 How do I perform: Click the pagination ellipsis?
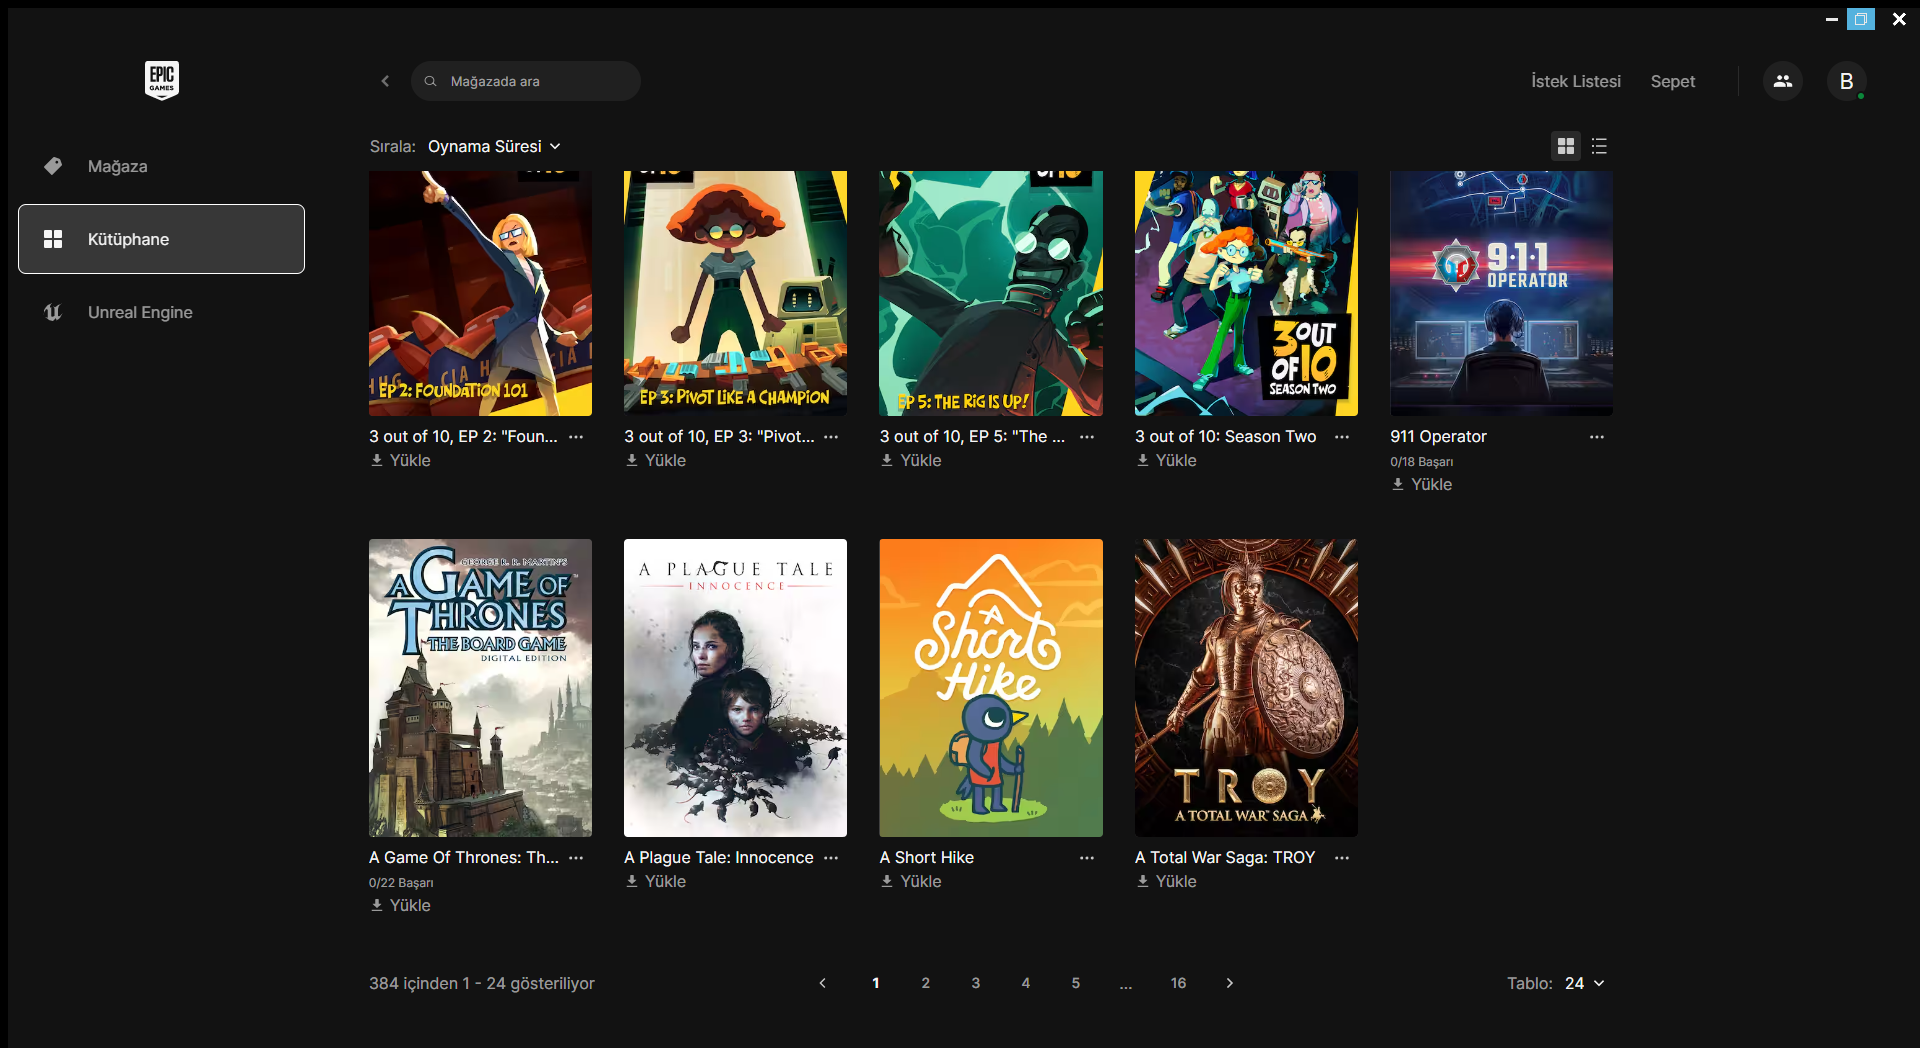coord(1126,984)
